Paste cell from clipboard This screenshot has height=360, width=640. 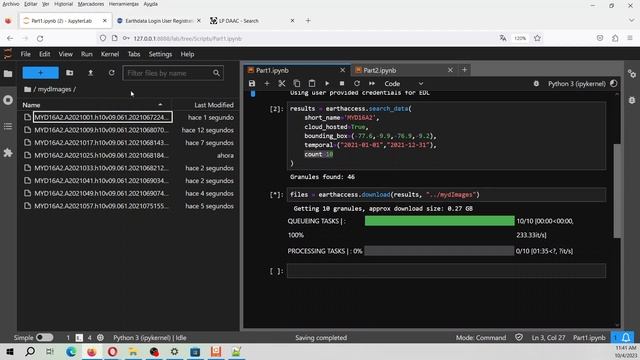click(x=312, y=83)
